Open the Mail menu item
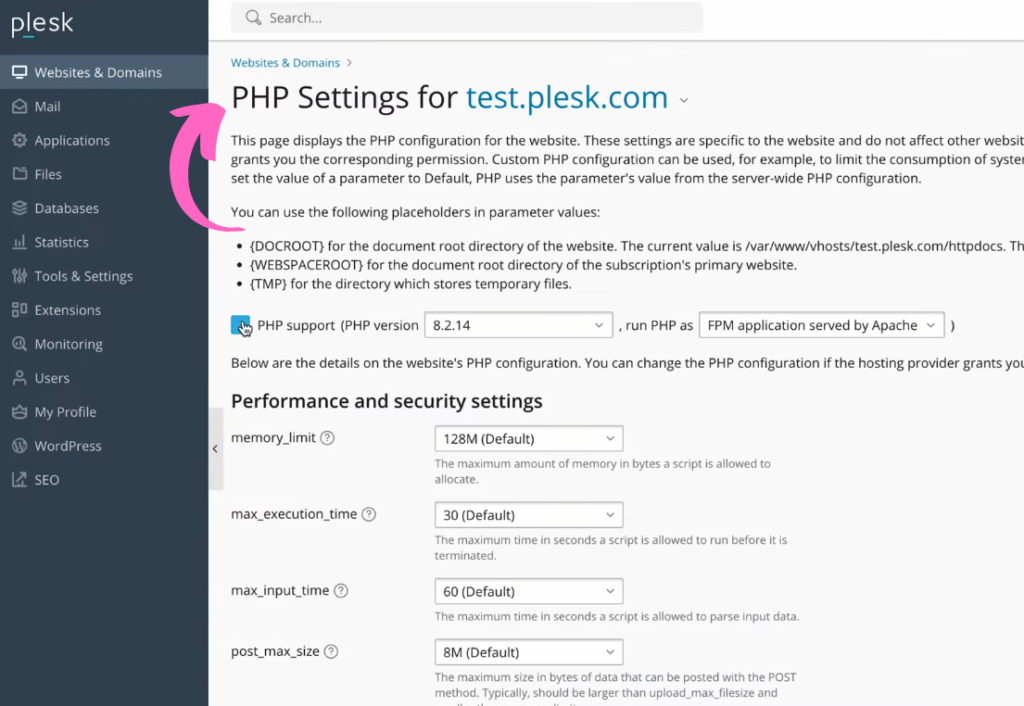 coord(104,106)
